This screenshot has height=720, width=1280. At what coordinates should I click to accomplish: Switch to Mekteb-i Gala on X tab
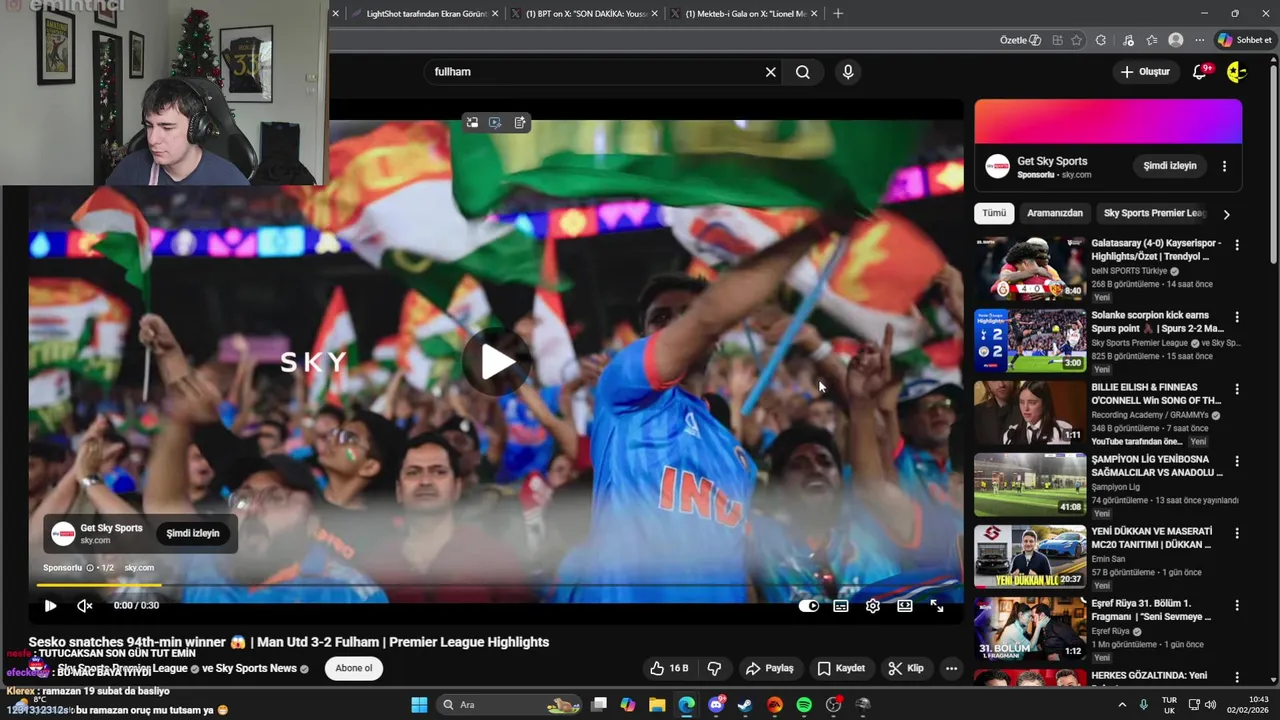point(743,14)
